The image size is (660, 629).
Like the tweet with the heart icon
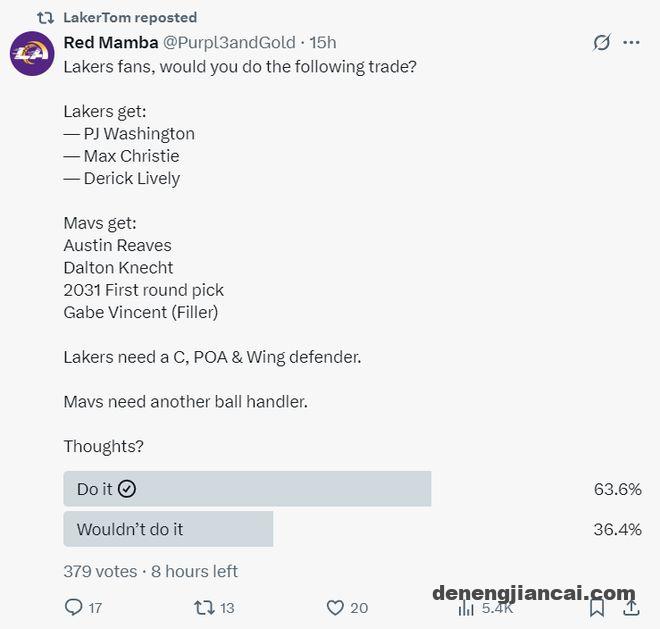click(335, 607)
